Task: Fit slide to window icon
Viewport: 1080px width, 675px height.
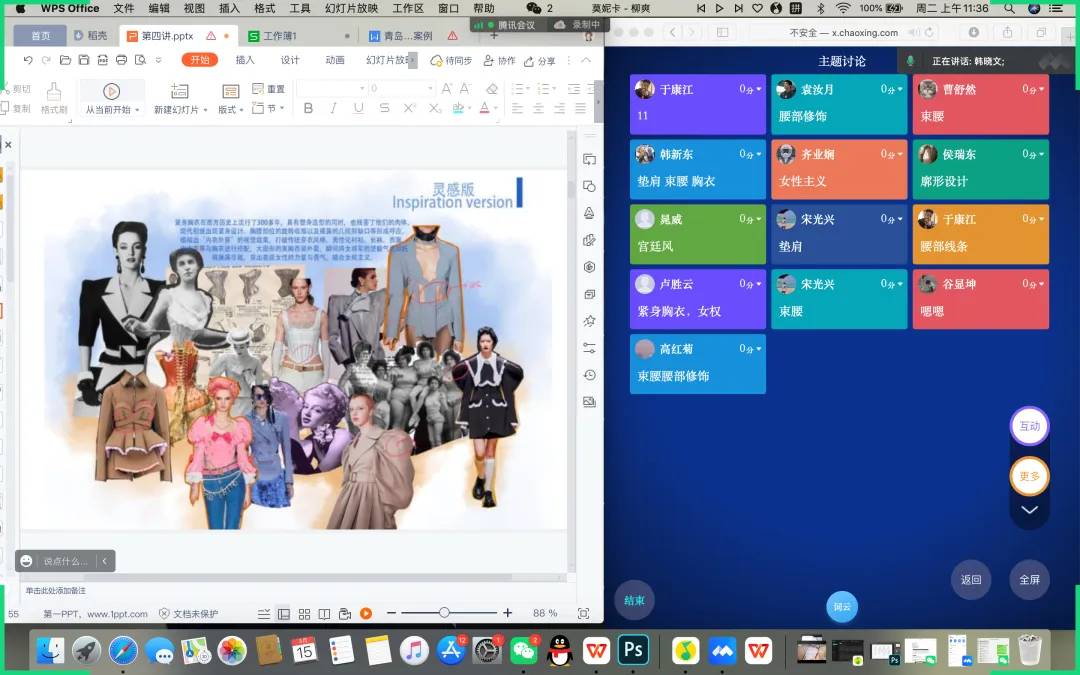Action: [x=583, y=614]
